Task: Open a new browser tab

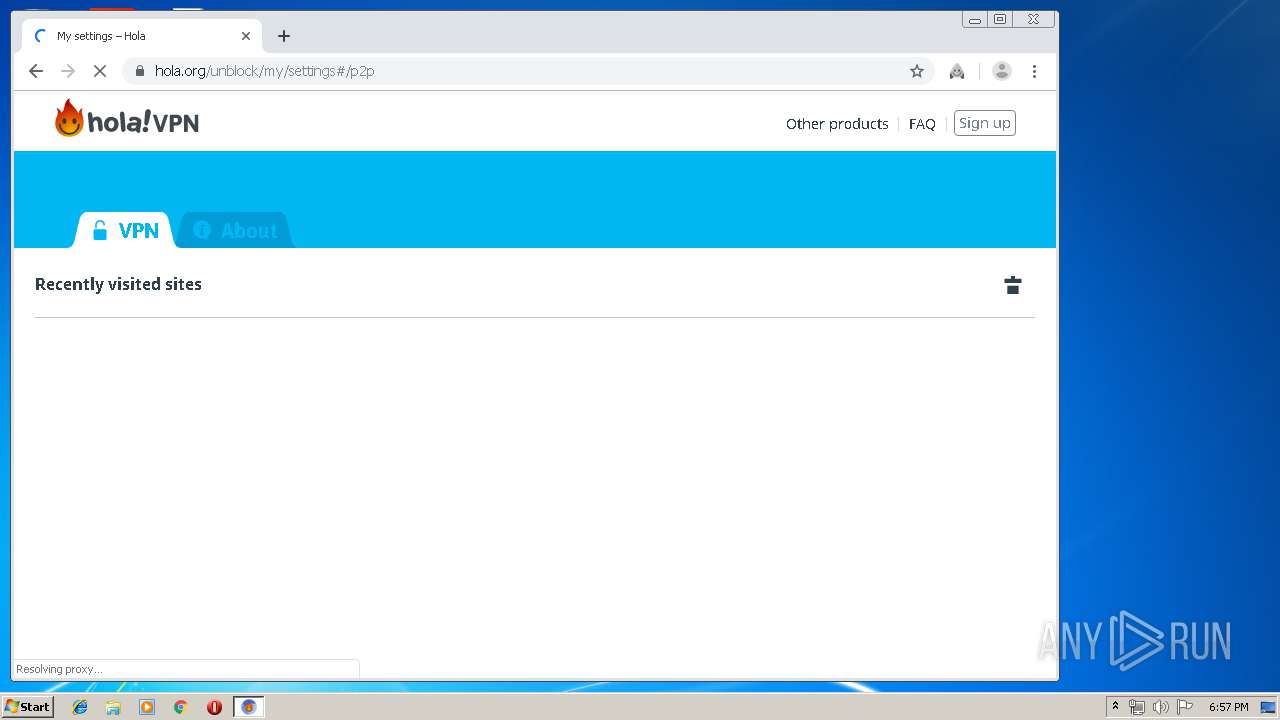Action: (x=284, y=36)
